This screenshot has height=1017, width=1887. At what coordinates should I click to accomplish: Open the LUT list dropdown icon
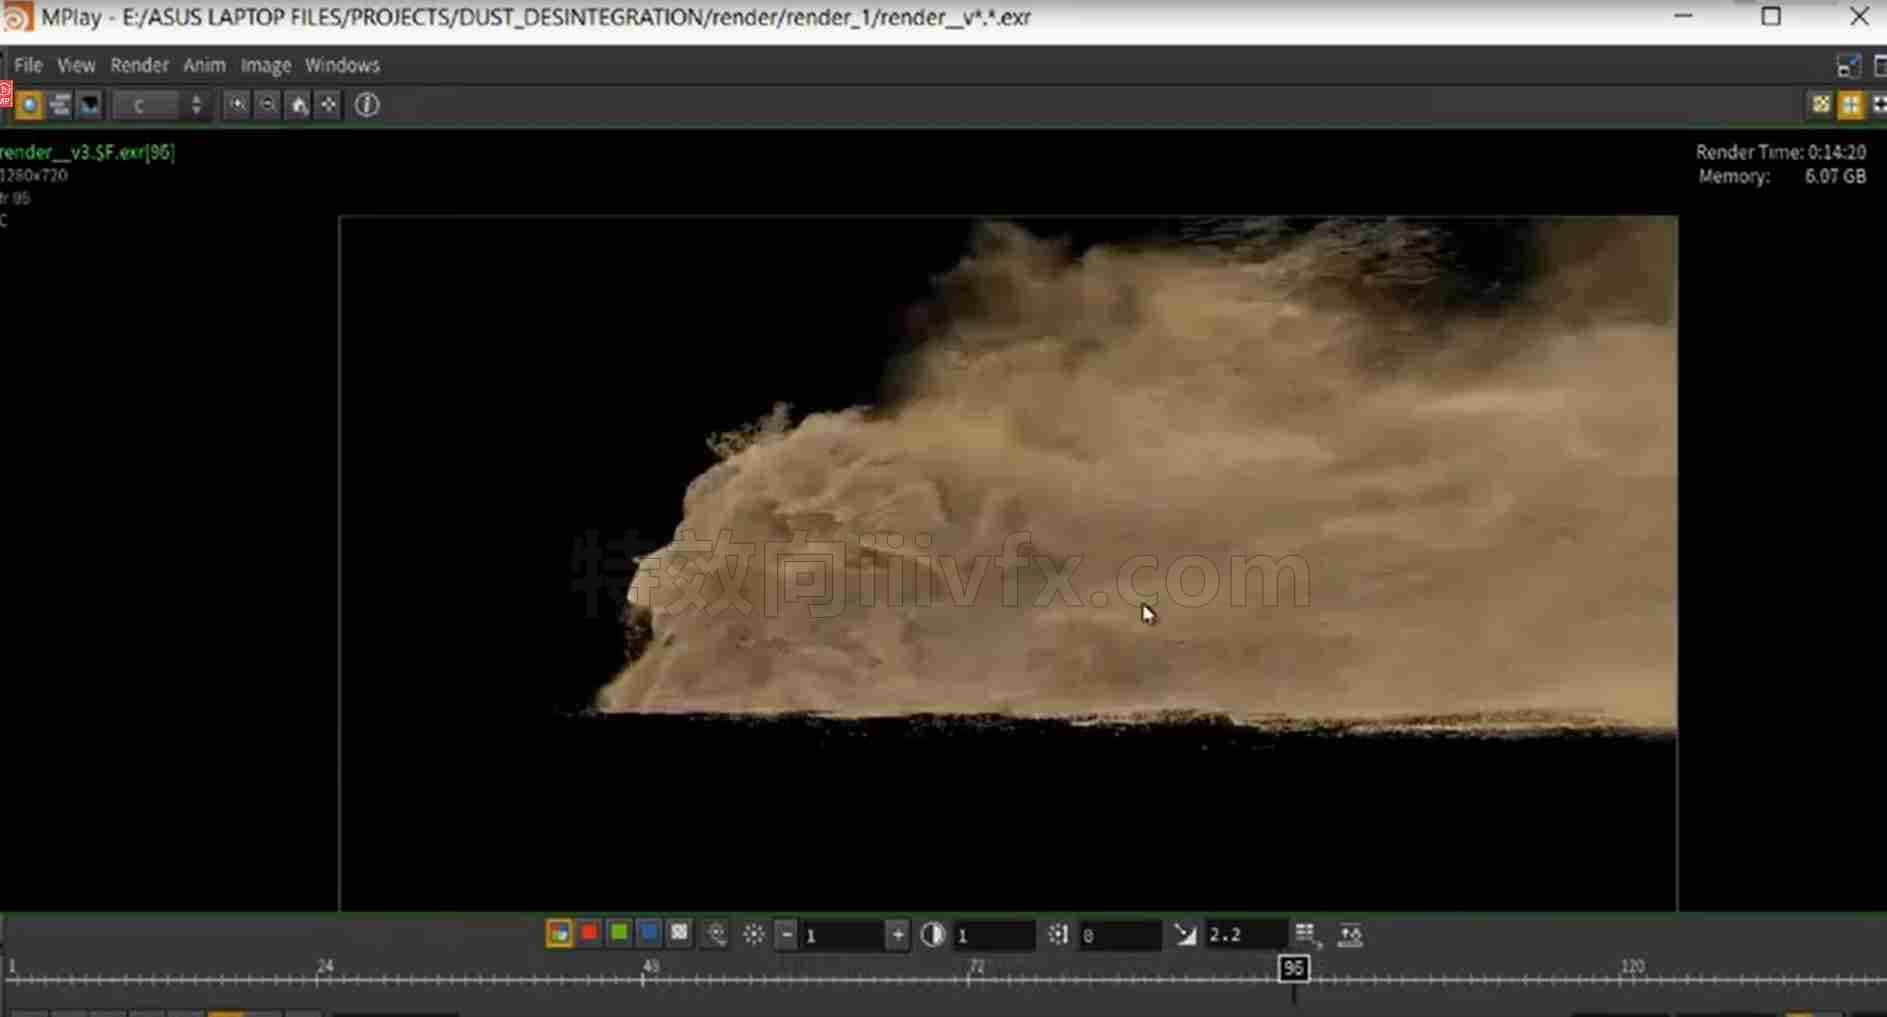pyautogui.click(x=1307, y=935)
